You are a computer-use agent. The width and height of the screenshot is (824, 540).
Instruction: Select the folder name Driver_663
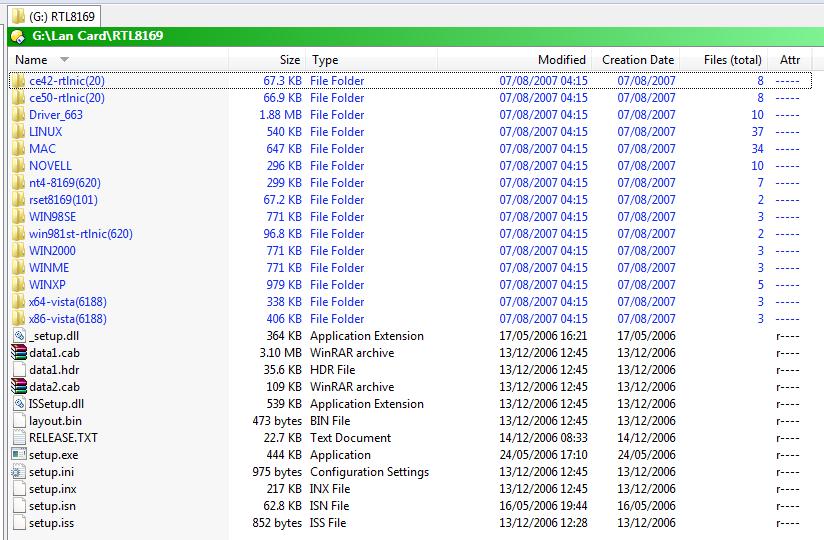point(56,115)
